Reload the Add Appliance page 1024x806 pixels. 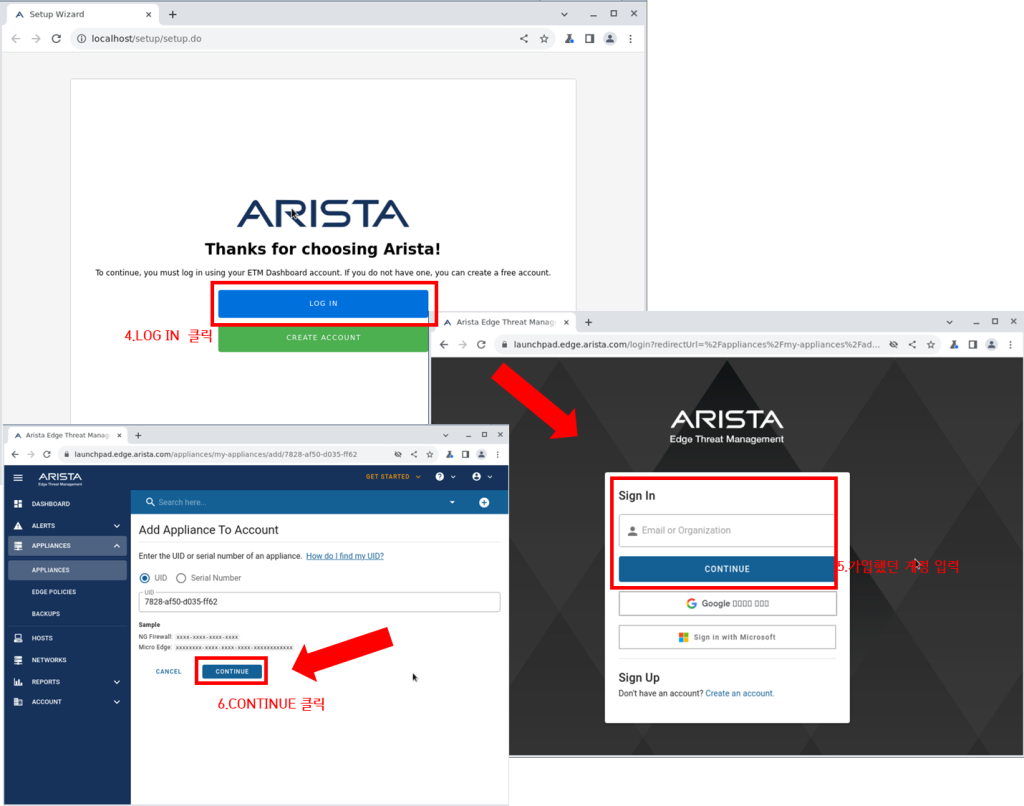pyautogui.click(x=46, y=454)
